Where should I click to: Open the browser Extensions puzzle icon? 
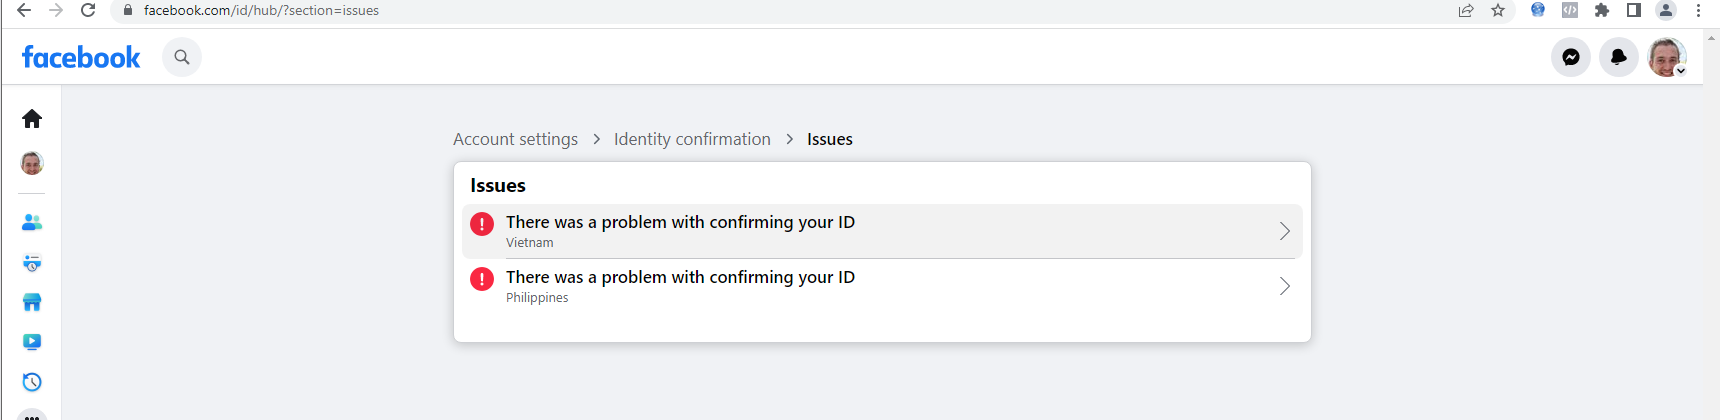click(x=1602, y=10)
